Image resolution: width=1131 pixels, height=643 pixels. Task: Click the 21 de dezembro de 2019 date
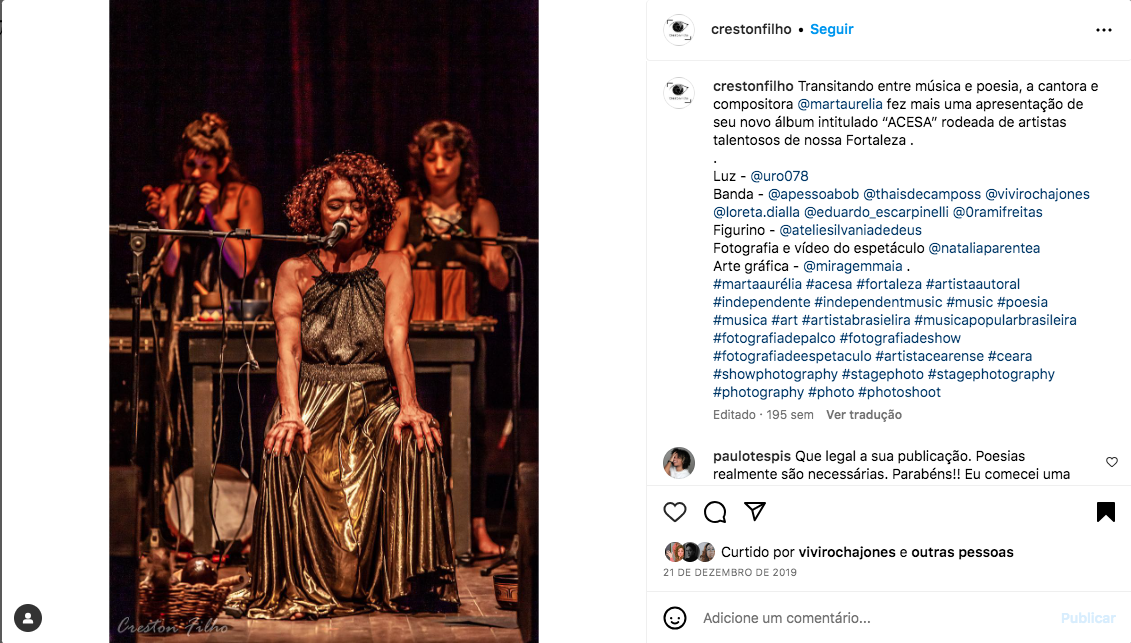pyautogui.click(x=730, y=572)
